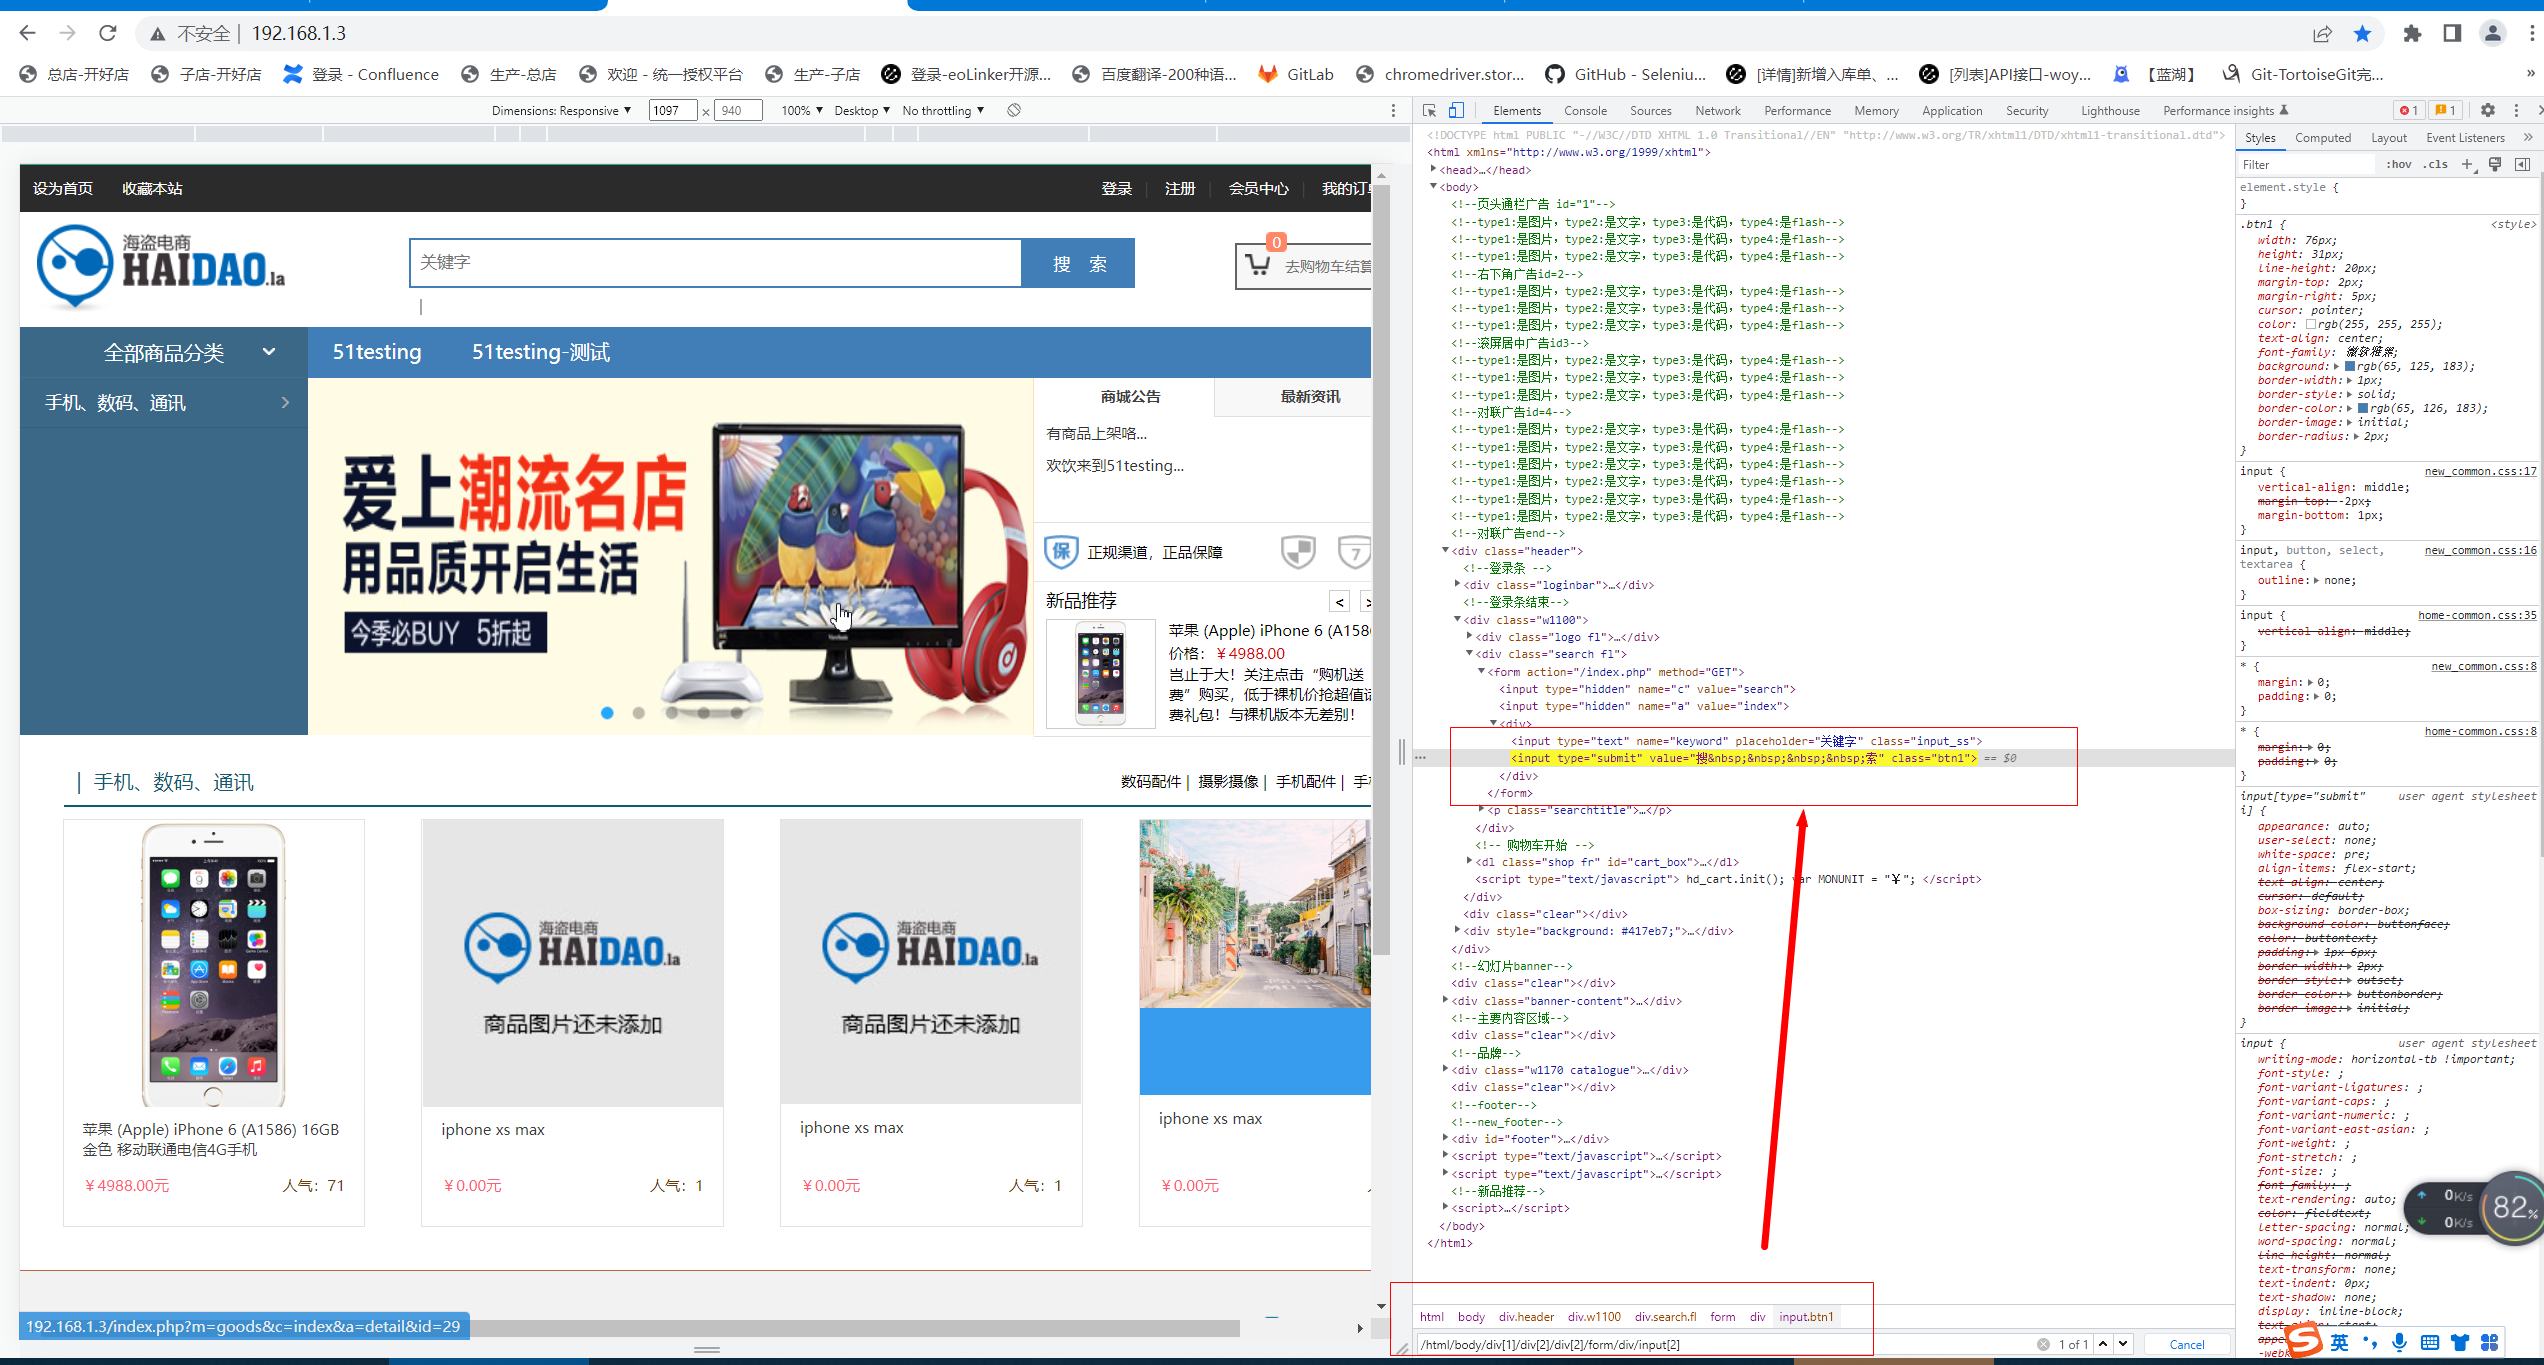Viewport: 2544px width, 1365px height.
Task: Open the No throttling dropdown
Action: [943, 111]
